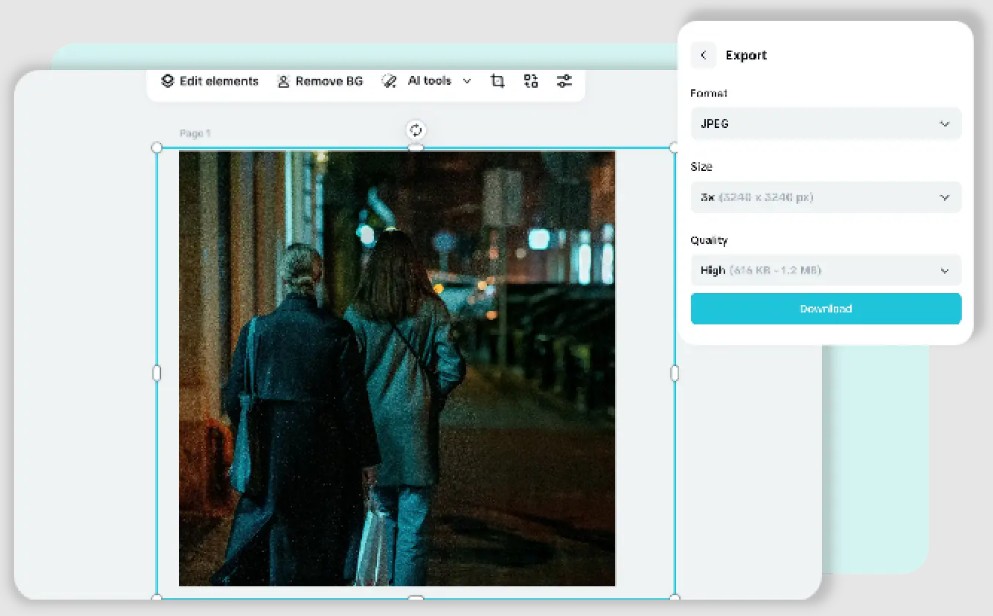Click the night street photo on canvas
The height and width of the screenshot is (616, 993).
397,368
